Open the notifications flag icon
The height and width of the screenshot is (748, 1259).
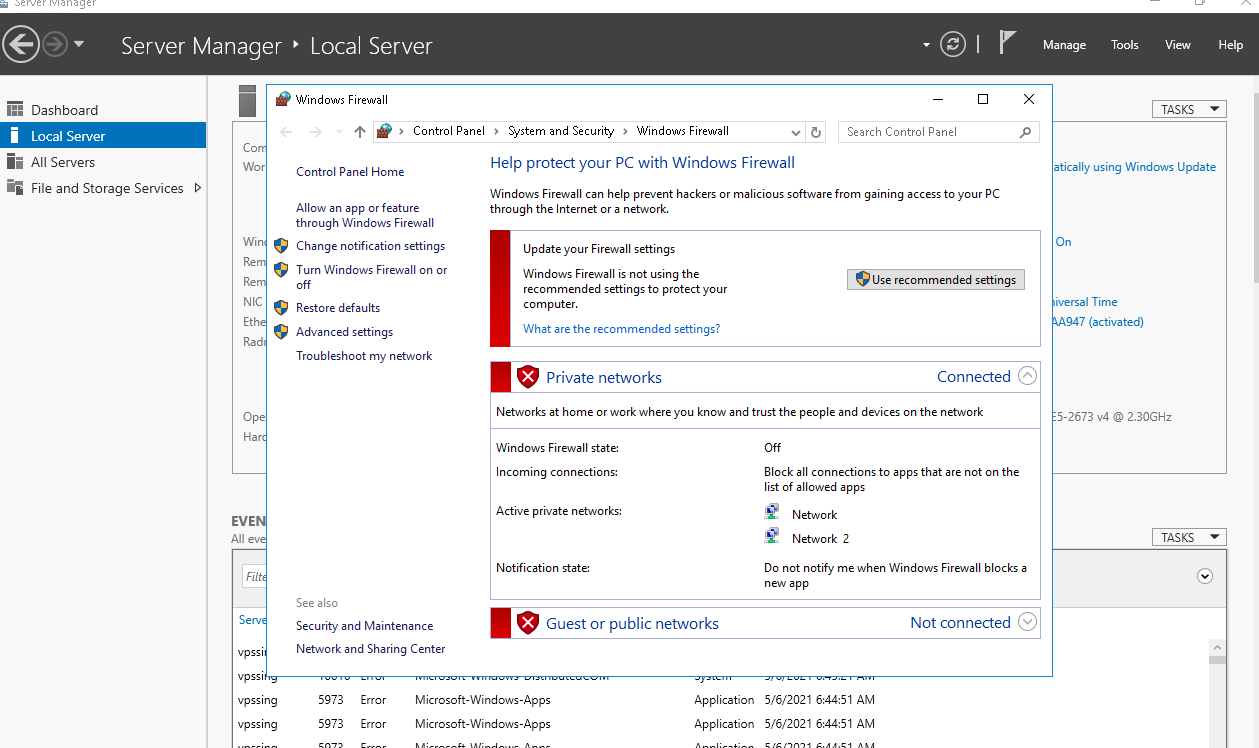coord(1007,43)
